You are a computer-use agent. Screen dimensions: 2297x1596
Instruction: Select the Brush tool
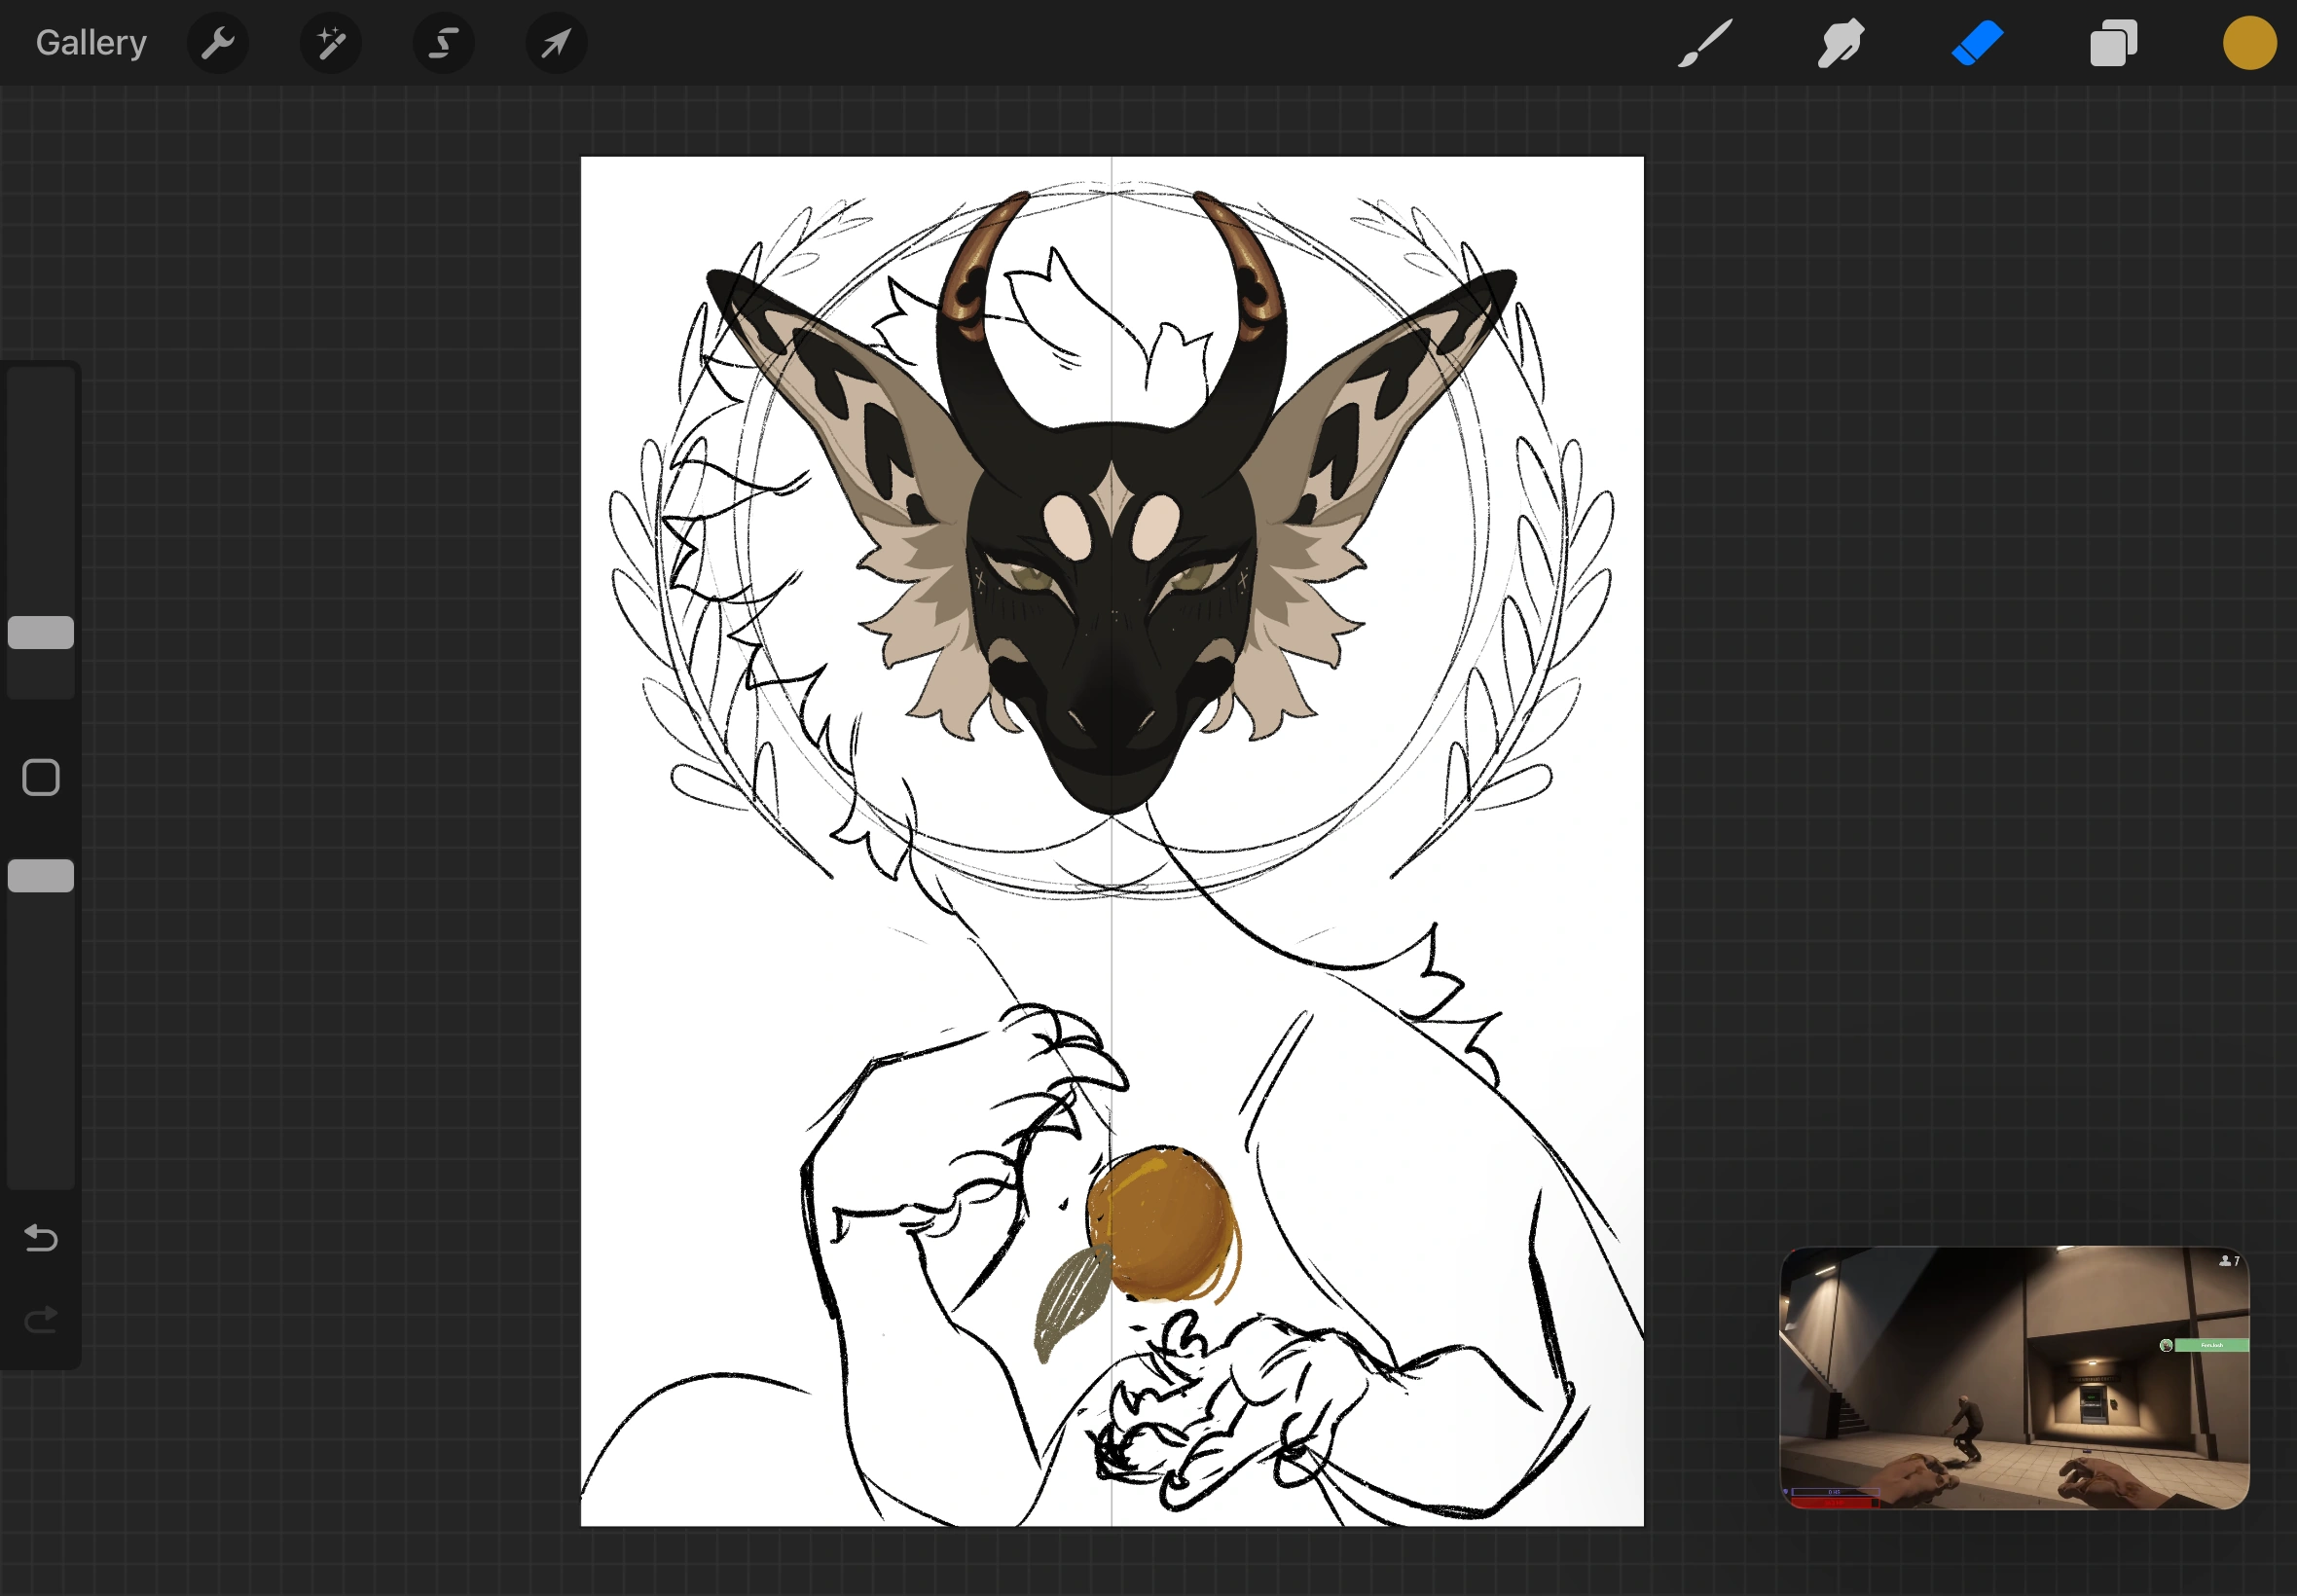[x=1704, y=43]
